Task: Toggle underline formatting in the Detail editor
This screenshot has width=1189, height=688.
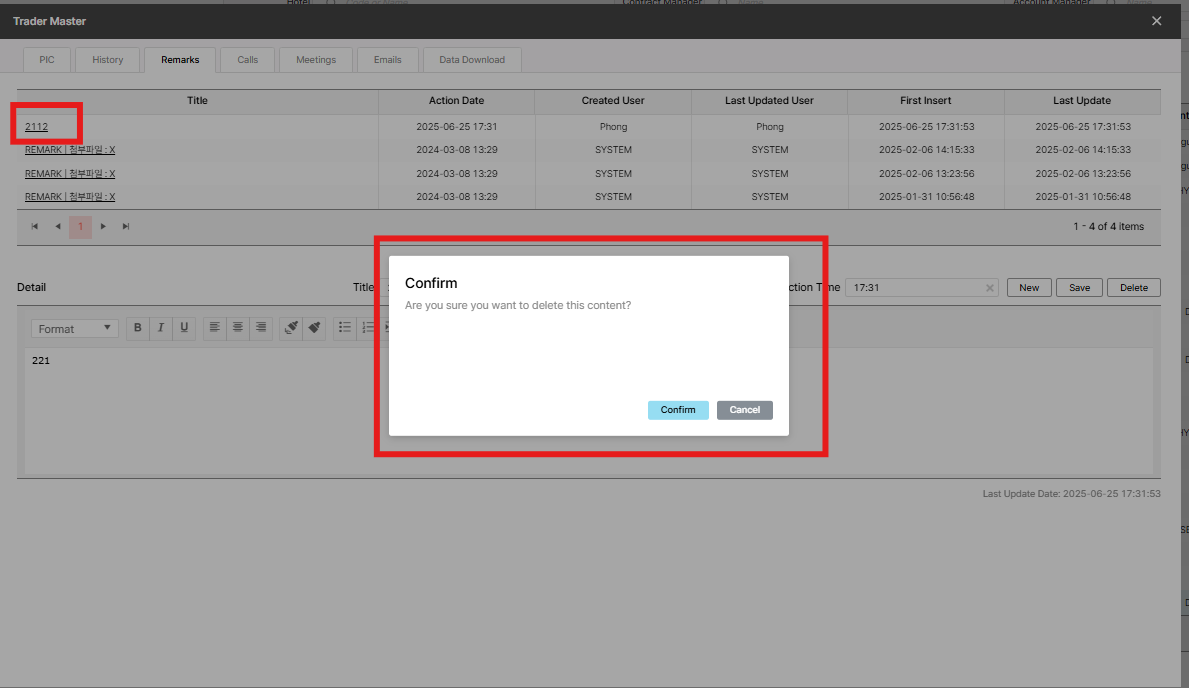Action: [x=184, y=328]
